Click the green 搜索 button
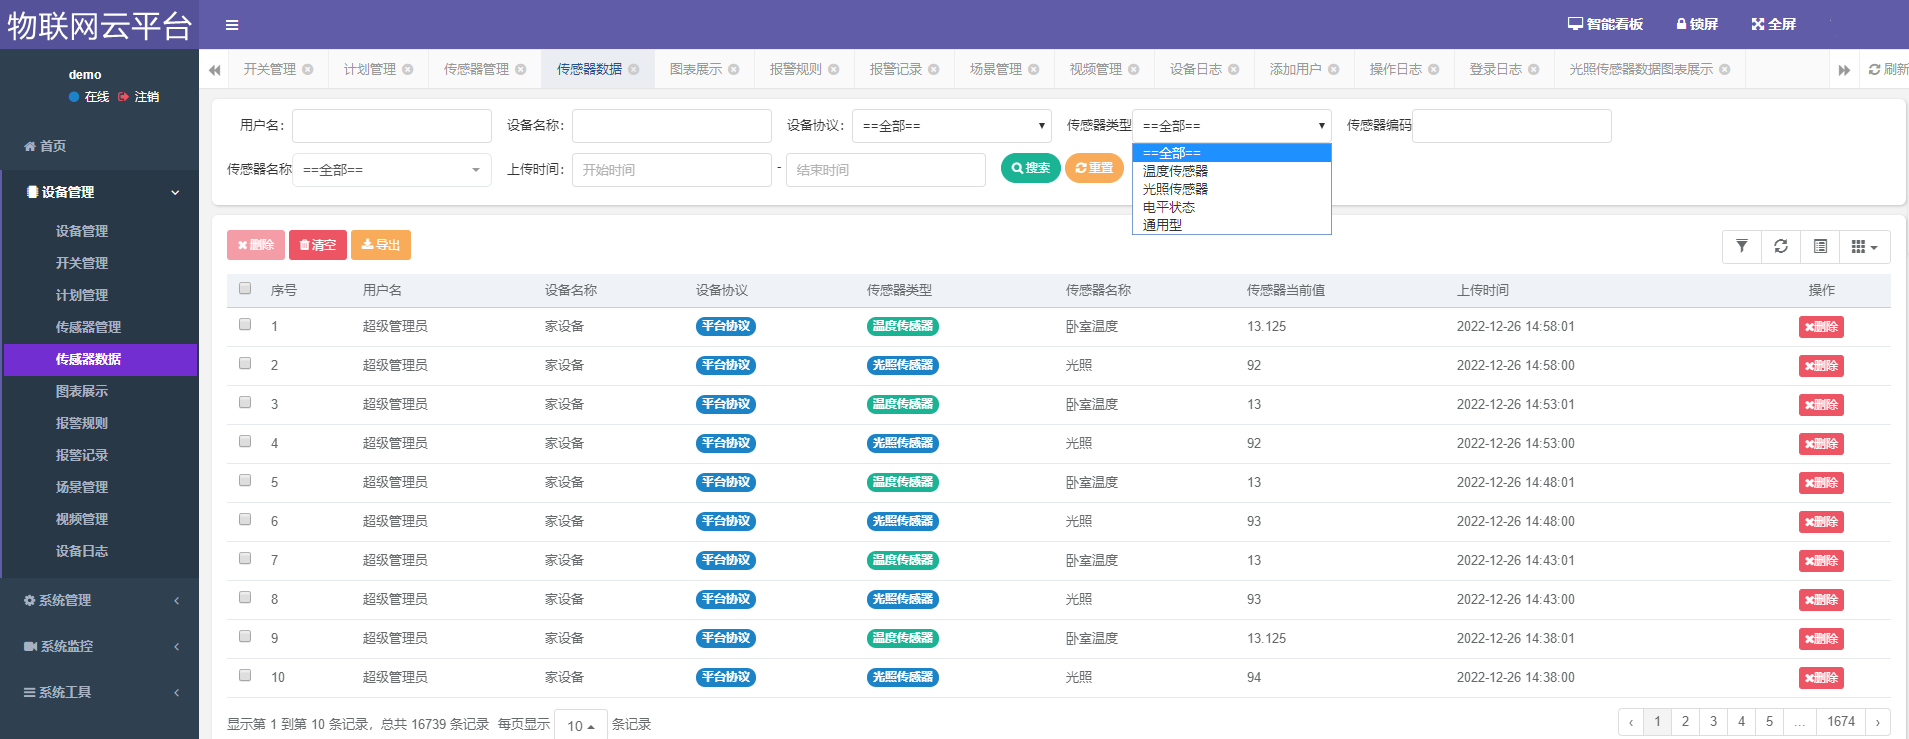 tap(1030, 168)
